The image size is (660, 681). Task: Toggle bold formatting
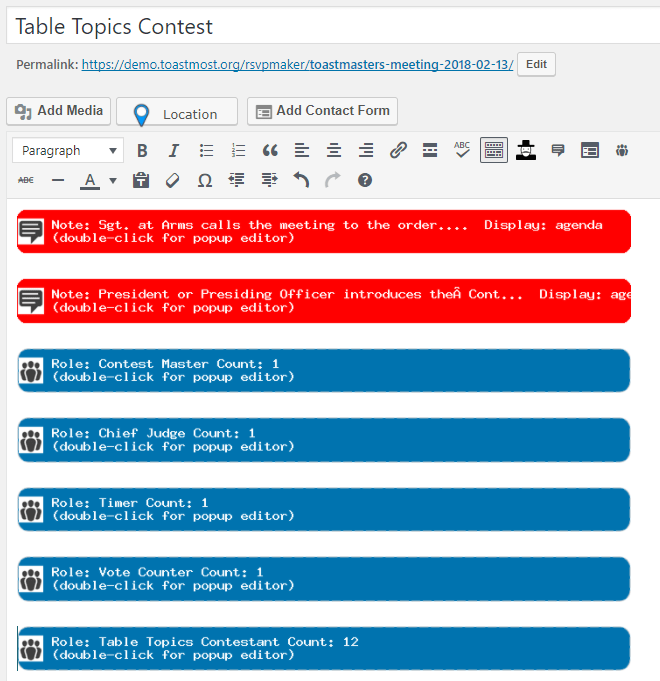pyautogui.click(x=142, y=151)
